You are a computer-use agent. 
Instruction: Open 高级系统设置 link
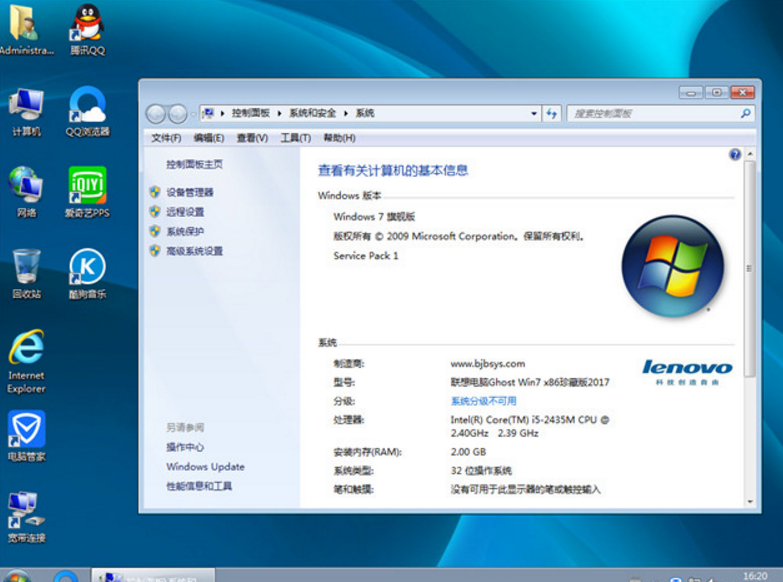[x=194, y=251]
